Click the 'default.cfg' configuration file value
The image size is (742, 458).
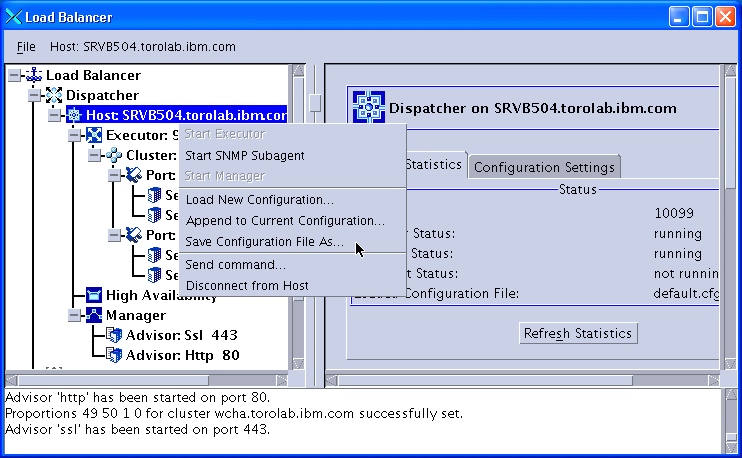pyautogui.click(x=686, y=293)
